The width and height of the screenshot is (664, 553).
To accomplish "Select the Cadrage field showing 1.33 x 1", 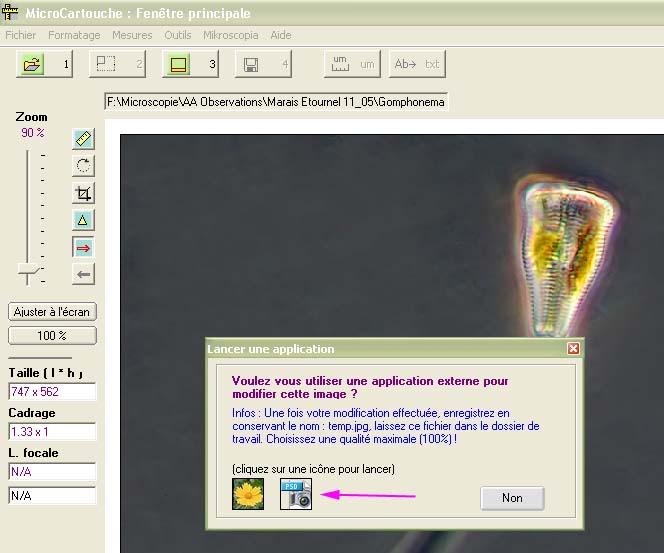I will click(x=52, y=431).
